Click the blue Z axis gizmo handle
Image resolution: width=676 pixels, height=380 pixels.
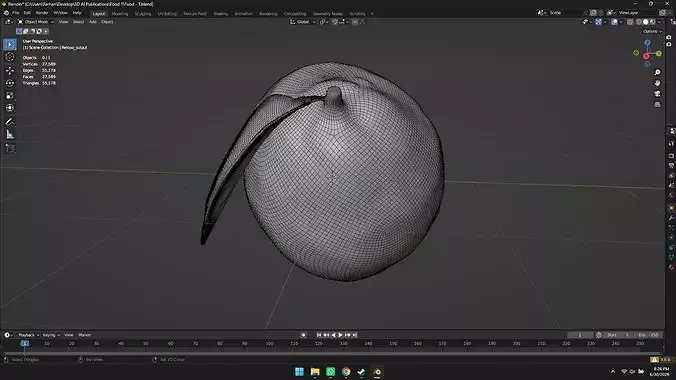pos(647,43)
